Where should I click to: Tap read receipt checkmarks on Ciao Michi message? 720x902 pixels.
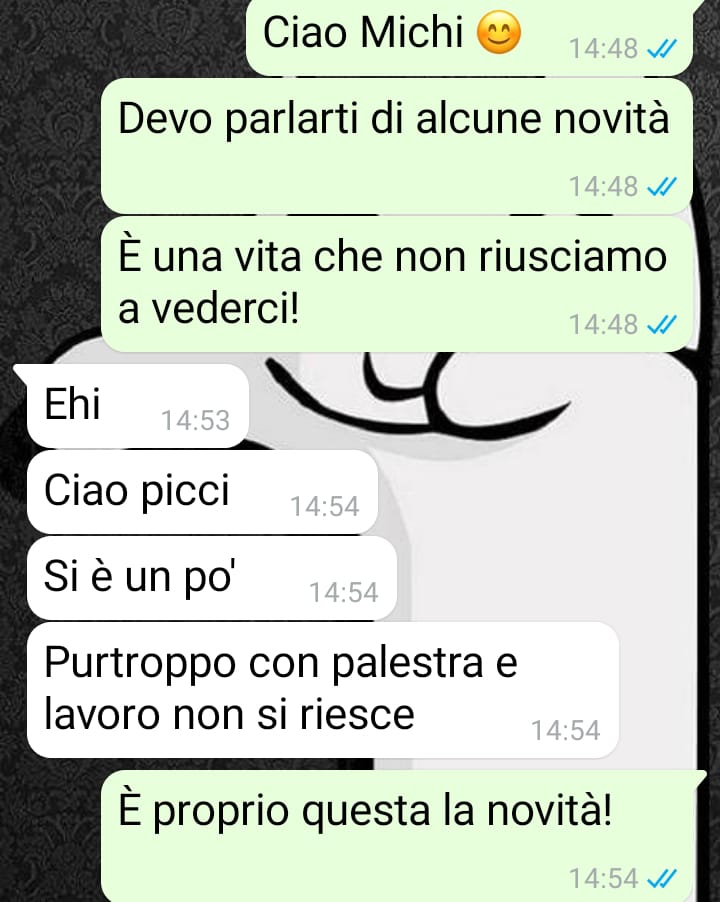662,49
